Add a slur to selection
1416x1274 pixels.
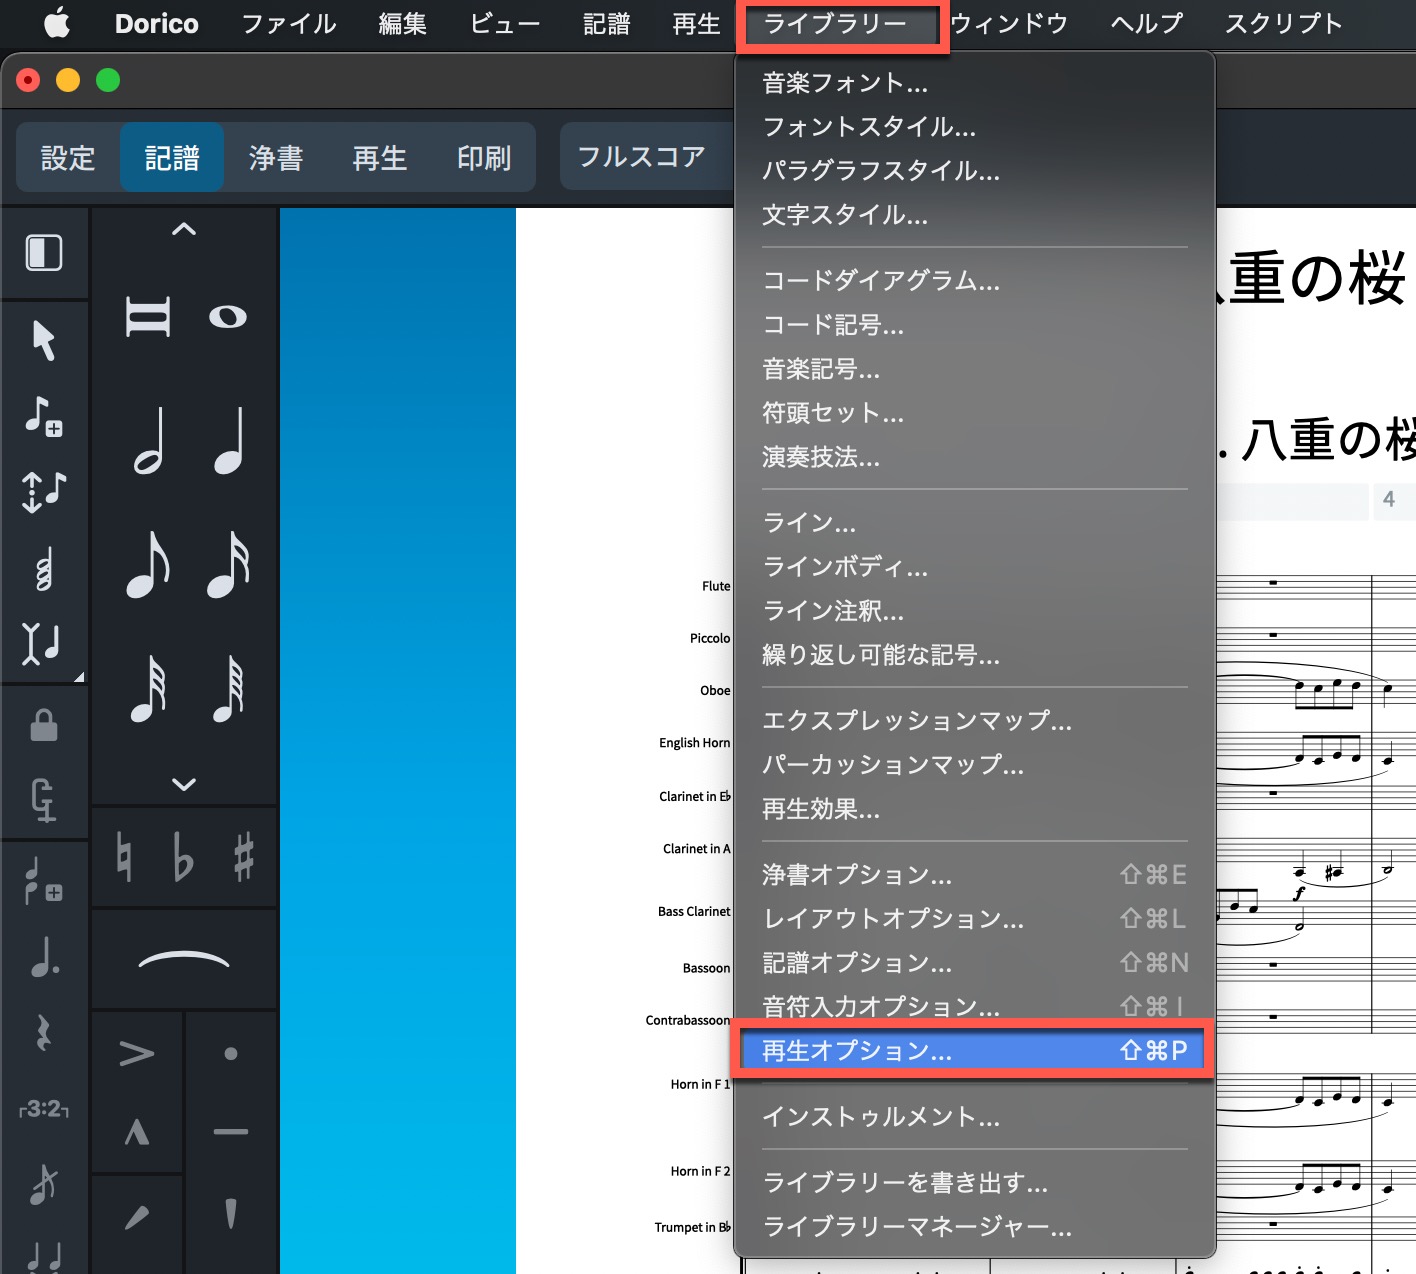(x=184, y=959)
